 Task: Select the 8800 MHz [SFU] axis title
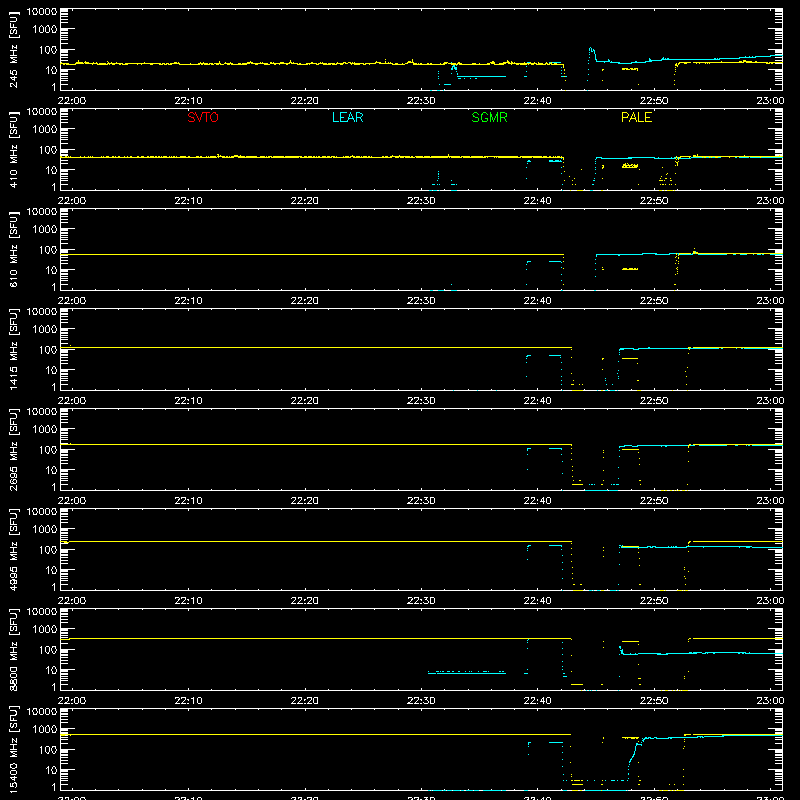14,650
